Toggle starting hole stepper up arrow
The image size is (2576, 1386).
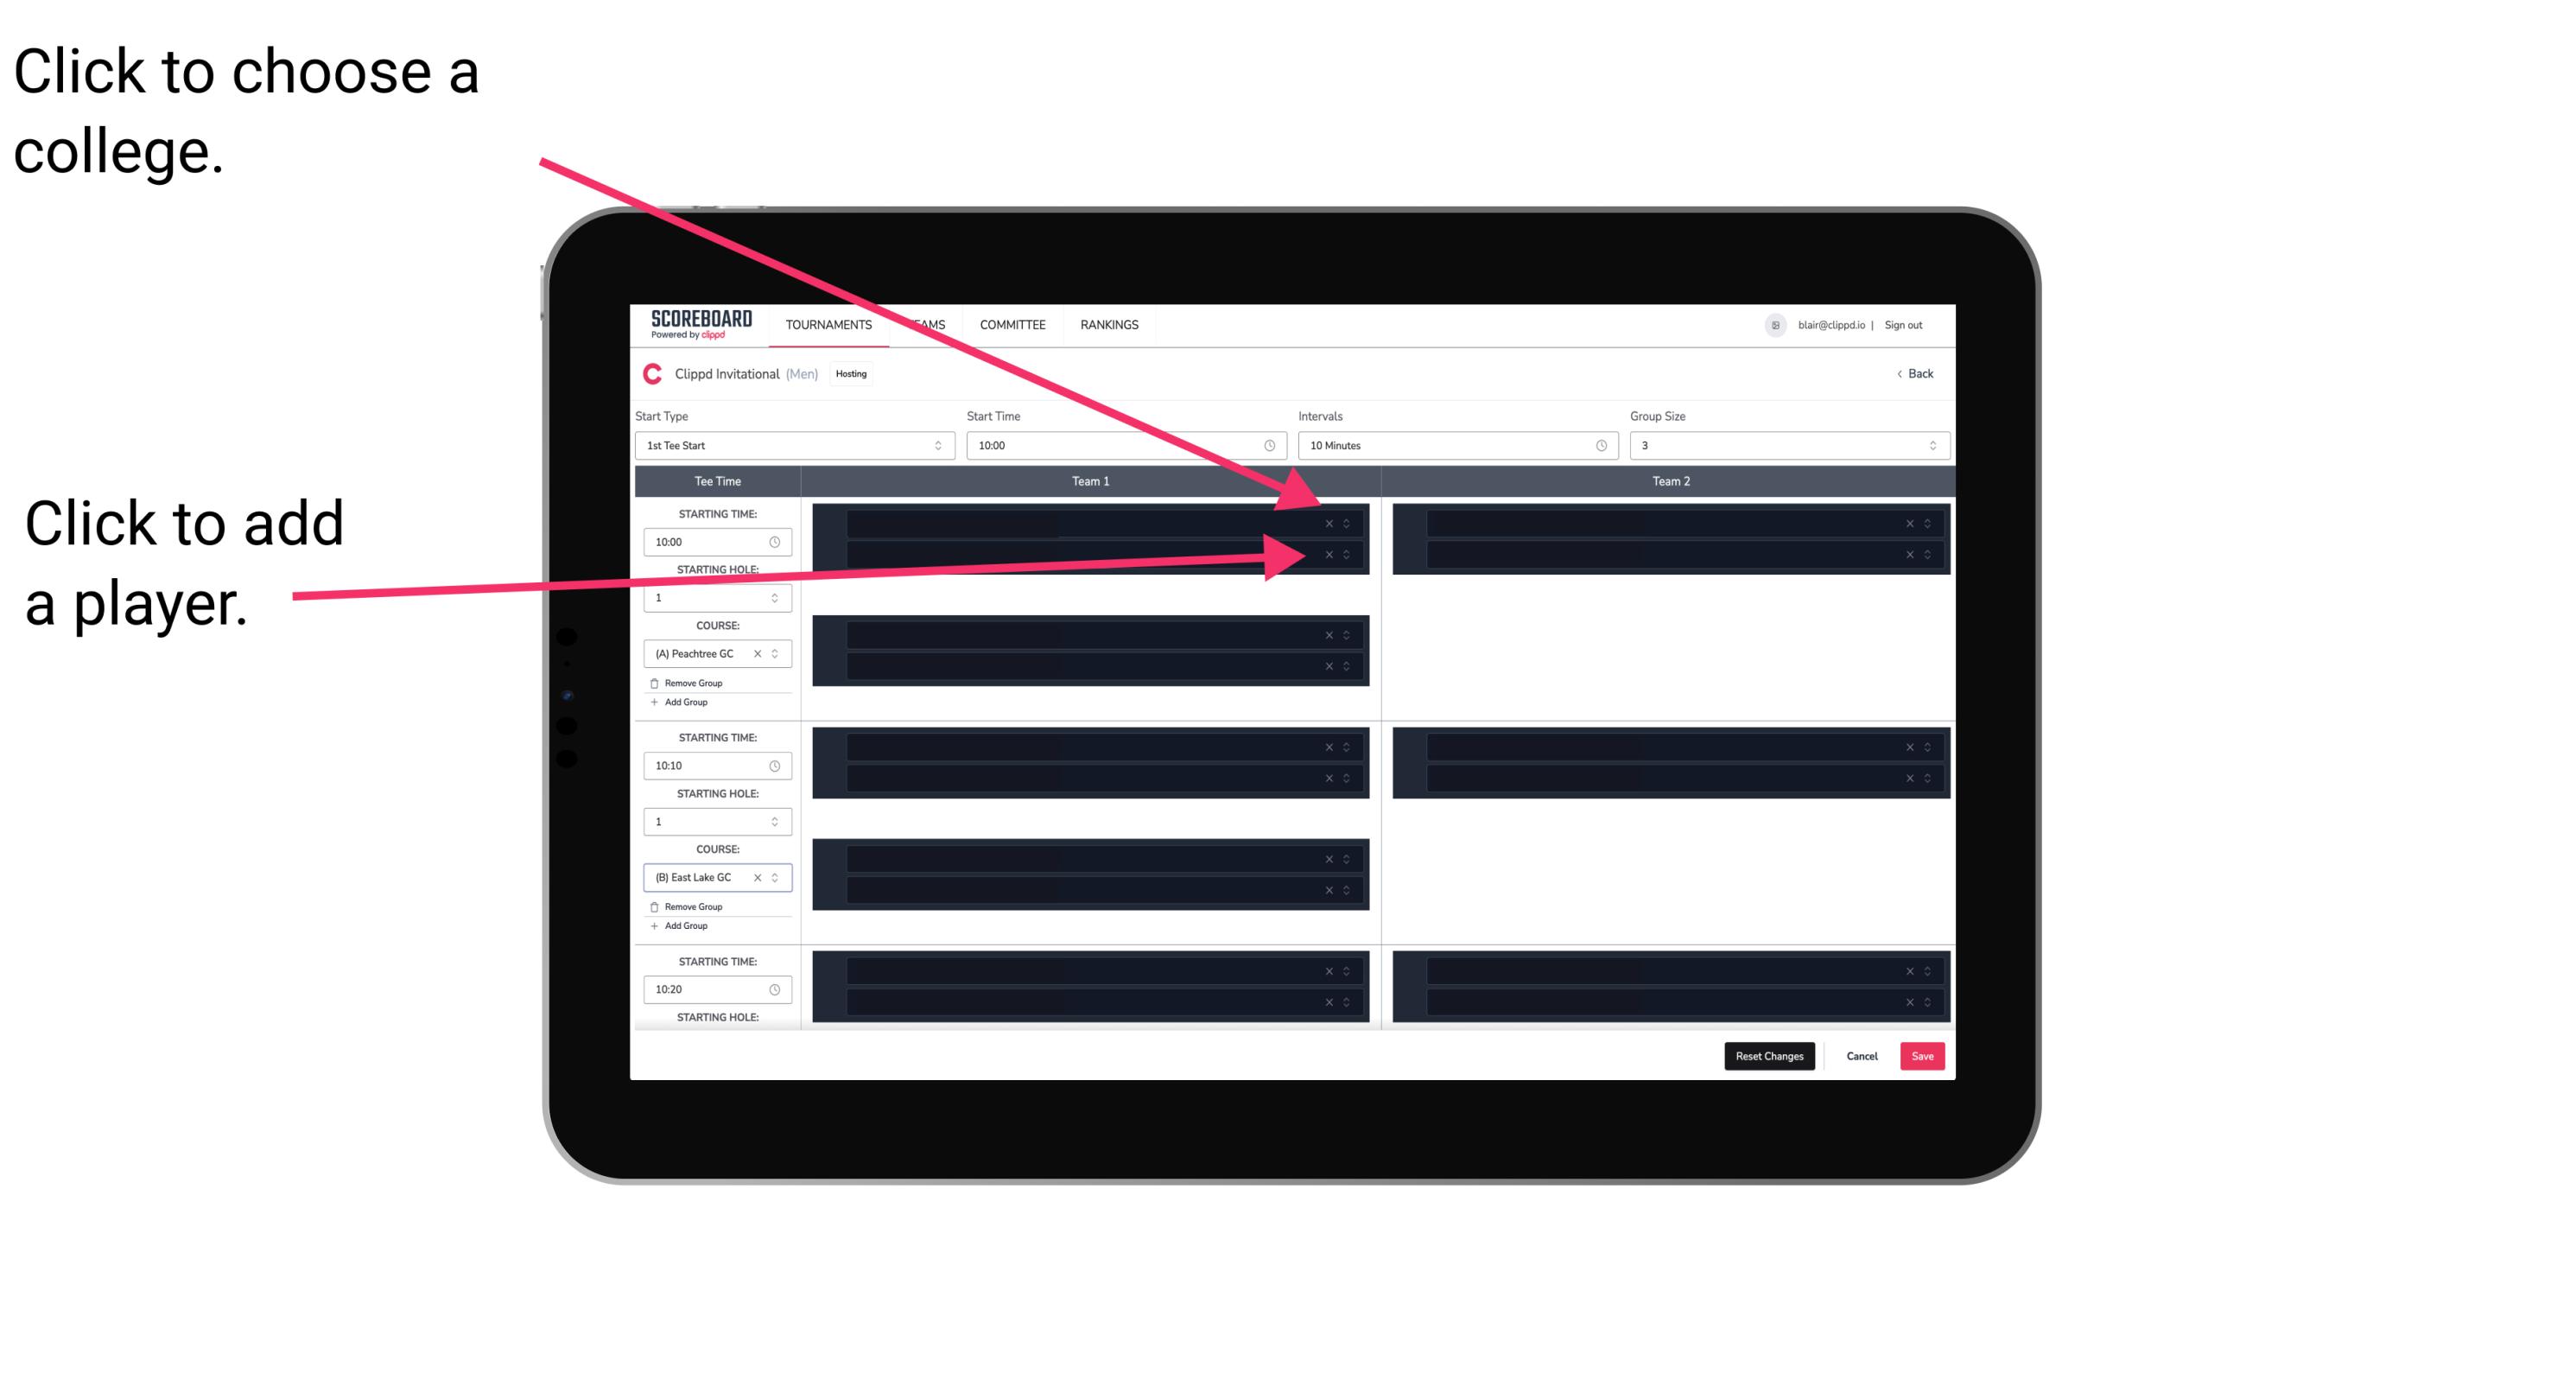point(777,595)
